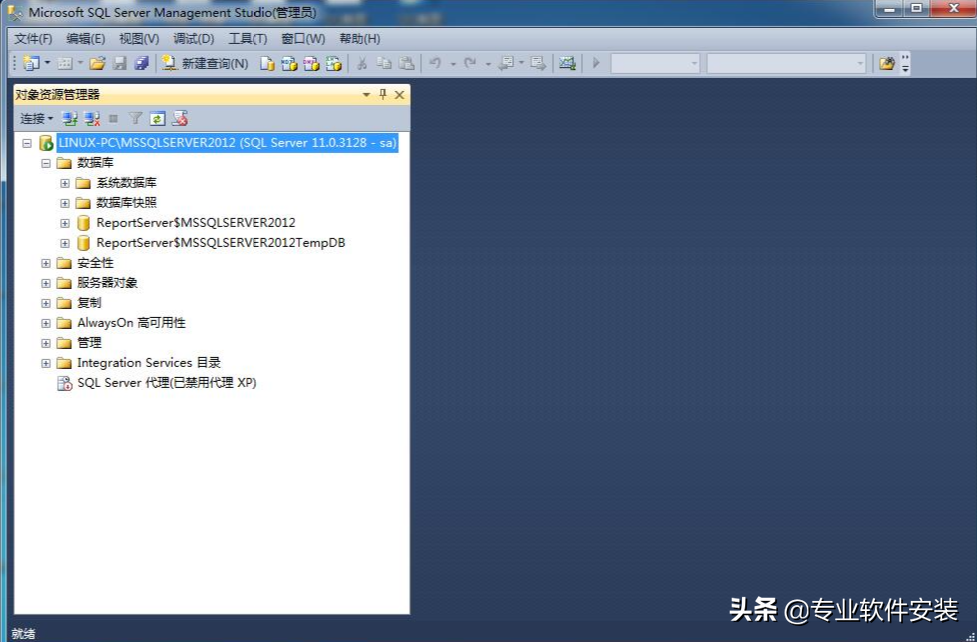Open the 对象资源管理器 window position dropdown arrow

click(366, 95)
